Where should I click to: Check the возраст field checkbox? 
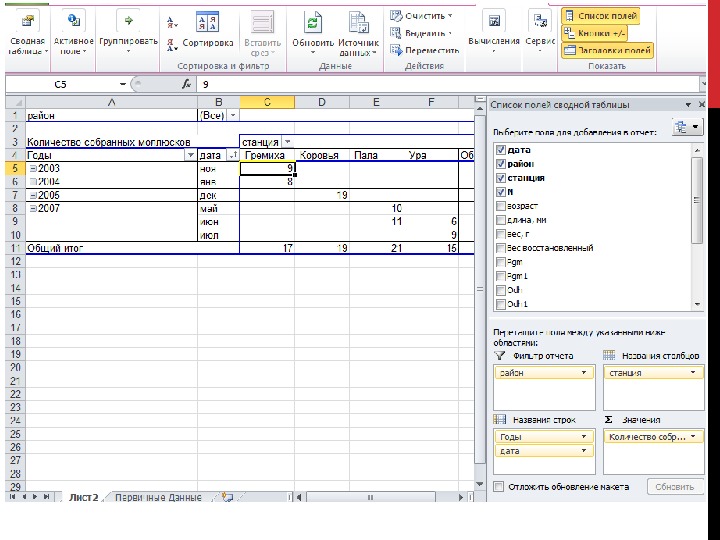pos(501,206)
